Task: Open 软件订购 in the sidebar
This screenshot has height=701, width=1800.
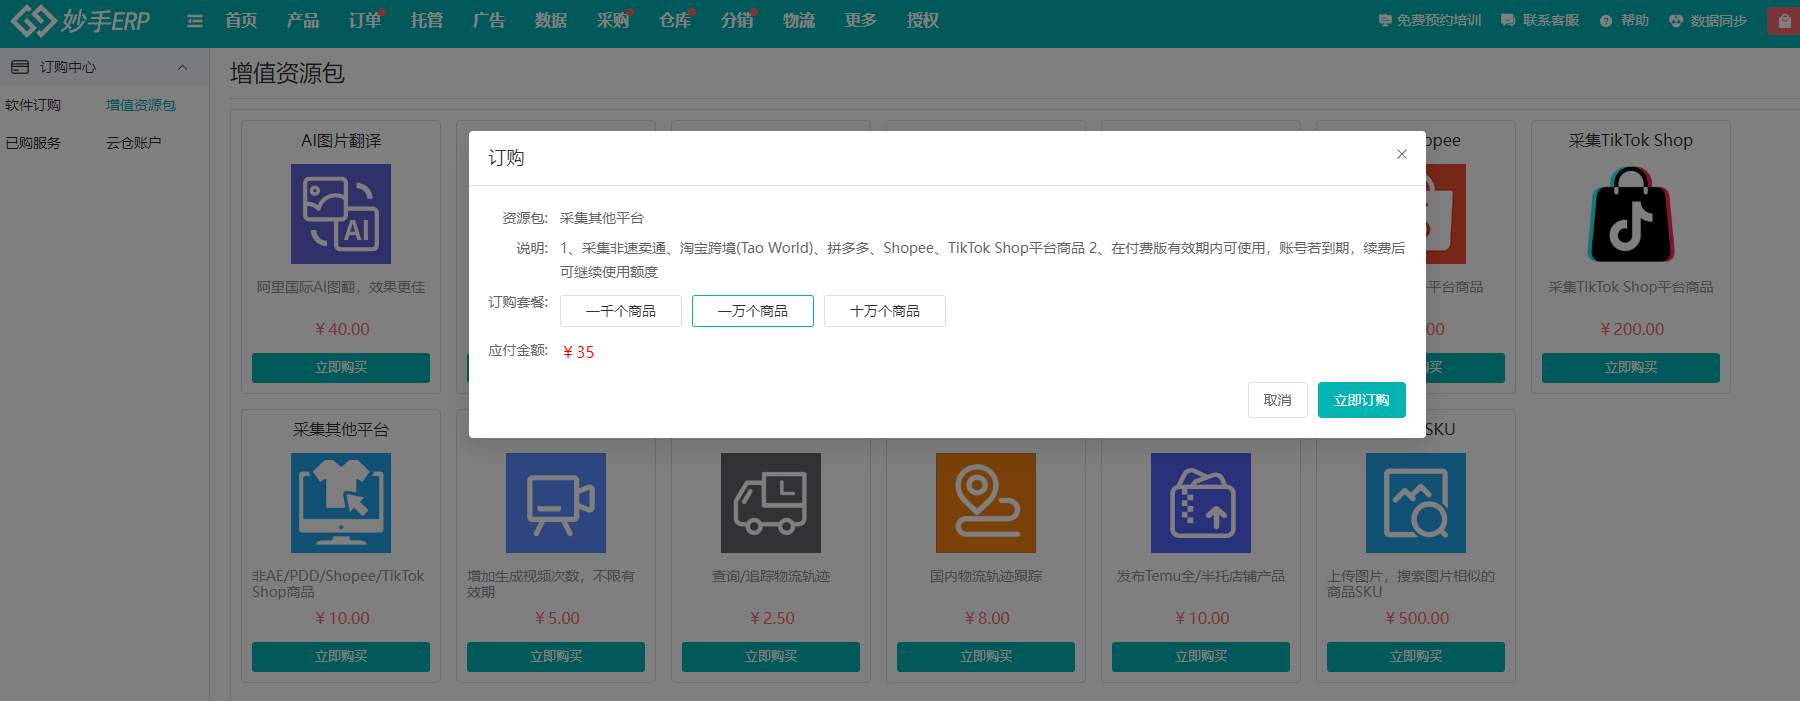Action: coord(33,105)
